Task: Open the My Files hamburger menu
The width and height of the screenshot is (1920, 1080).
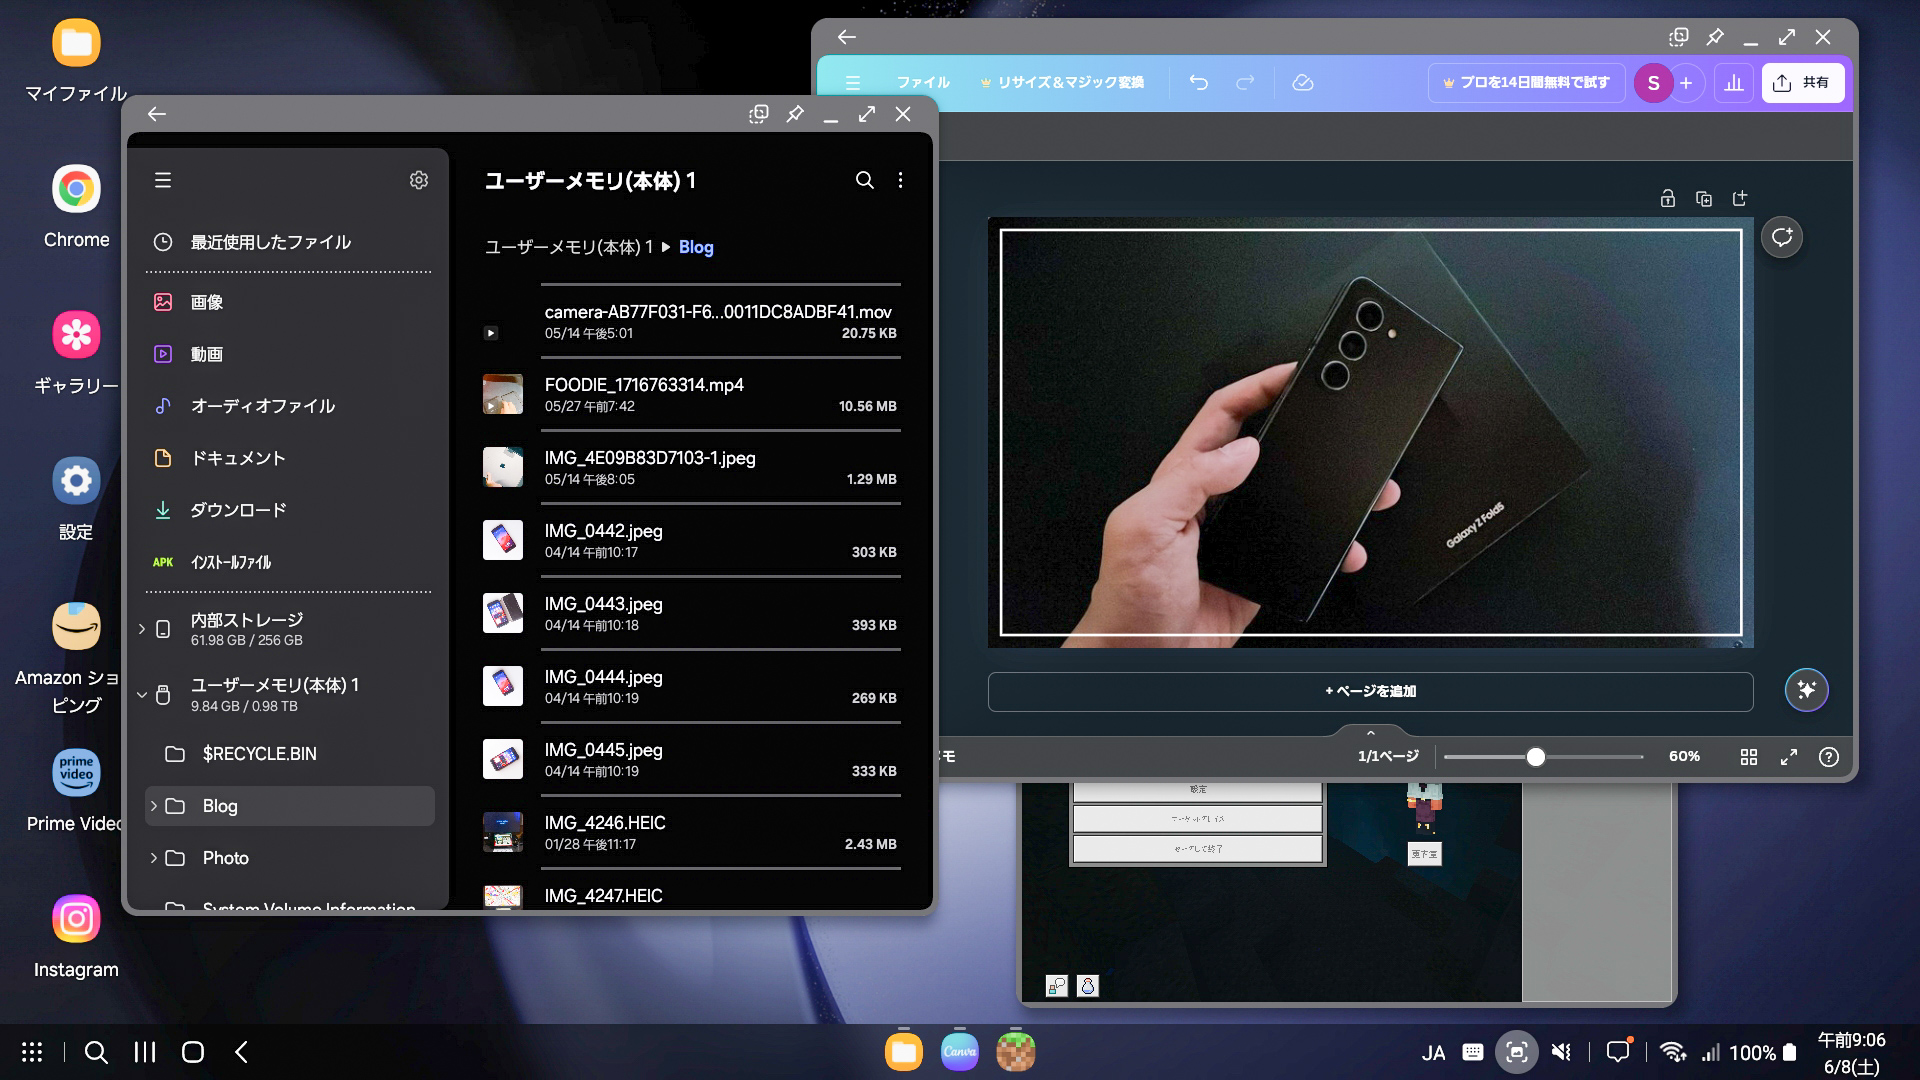Action: [163, 180]
